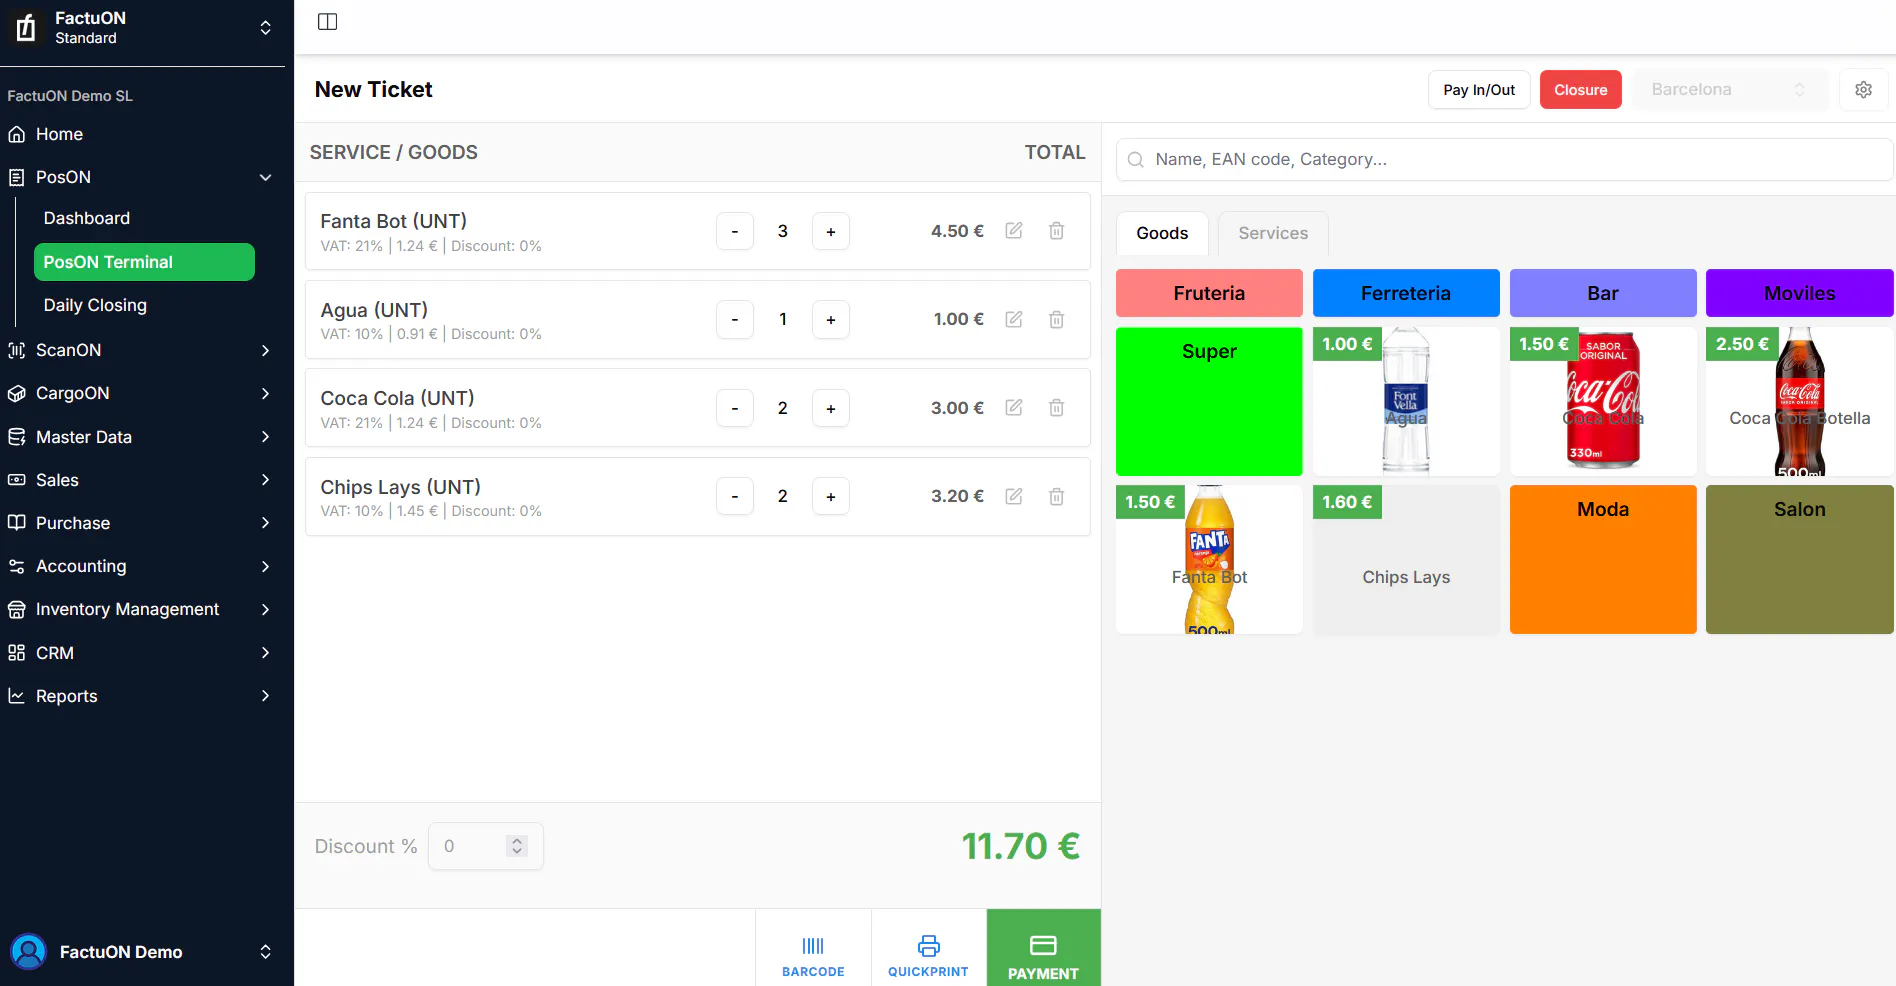Increase Agua quantity
The width and height of the screenshot is (1896, 986).
pos(831,320)
